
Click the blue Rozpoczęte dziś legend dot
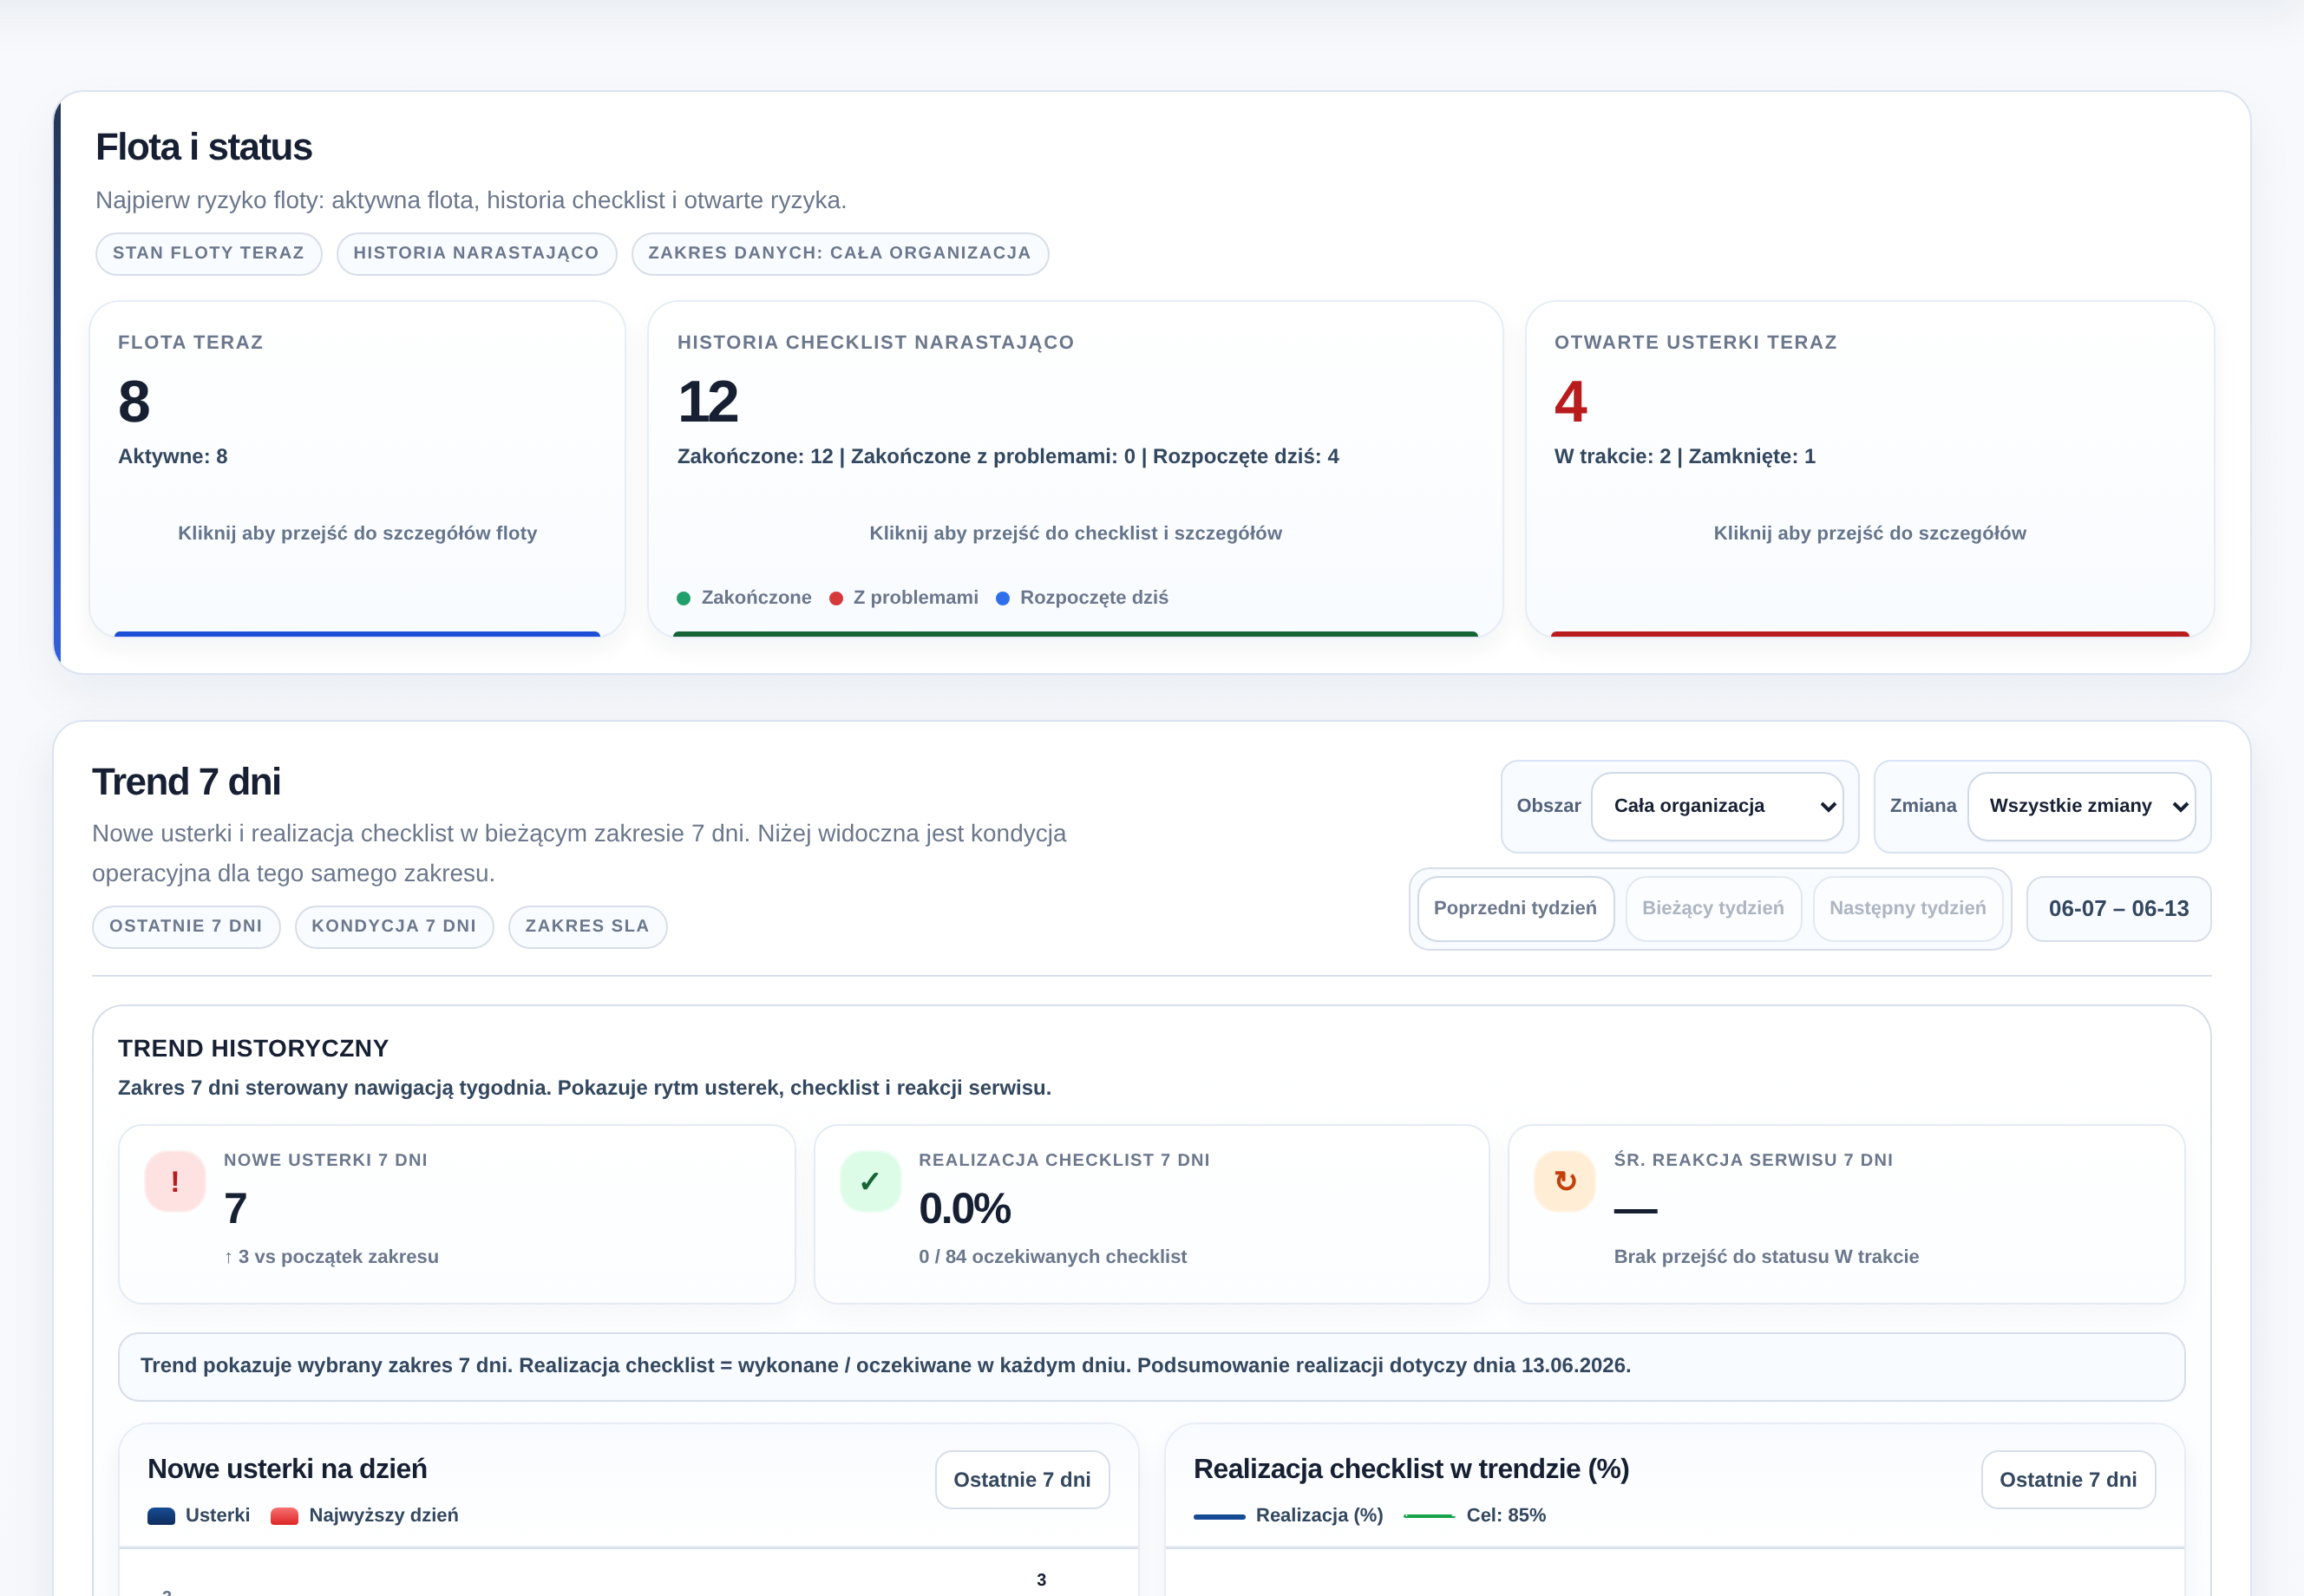coord(1003,598)
